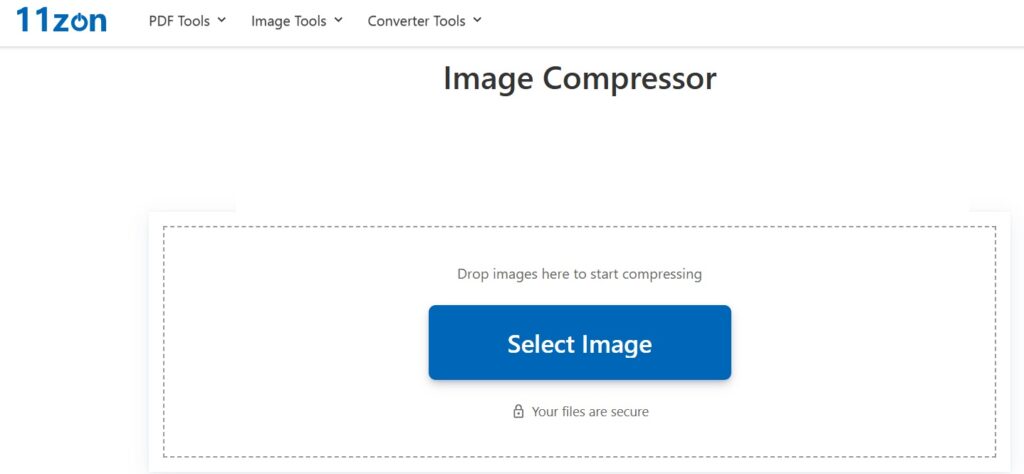Image resolution: width=1024 pixels, height=474 pixels.
Task: Click the empty space left of Select Image
Action: 300,342
